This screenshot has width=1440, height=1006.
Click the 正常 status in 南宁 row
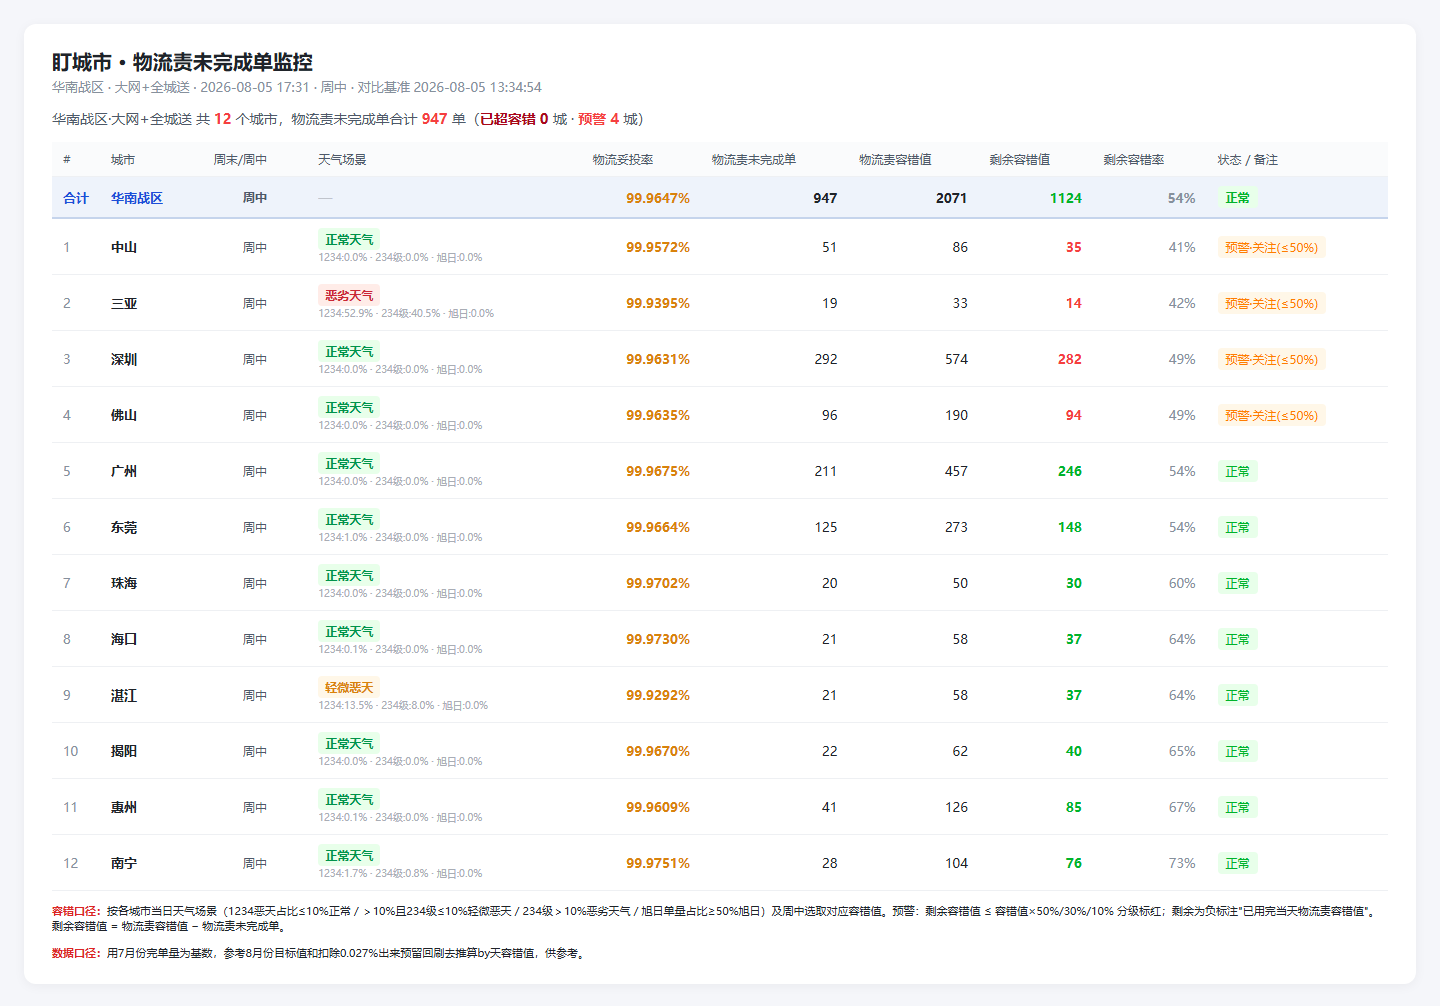1237,863
